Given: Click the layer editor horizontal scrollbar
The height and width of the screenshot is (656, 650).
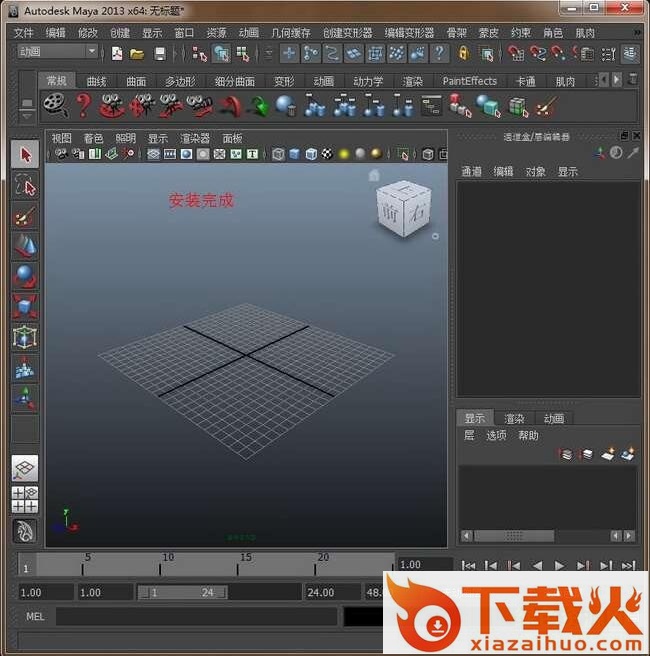Looking at the screenshot, I should point(514,536).
